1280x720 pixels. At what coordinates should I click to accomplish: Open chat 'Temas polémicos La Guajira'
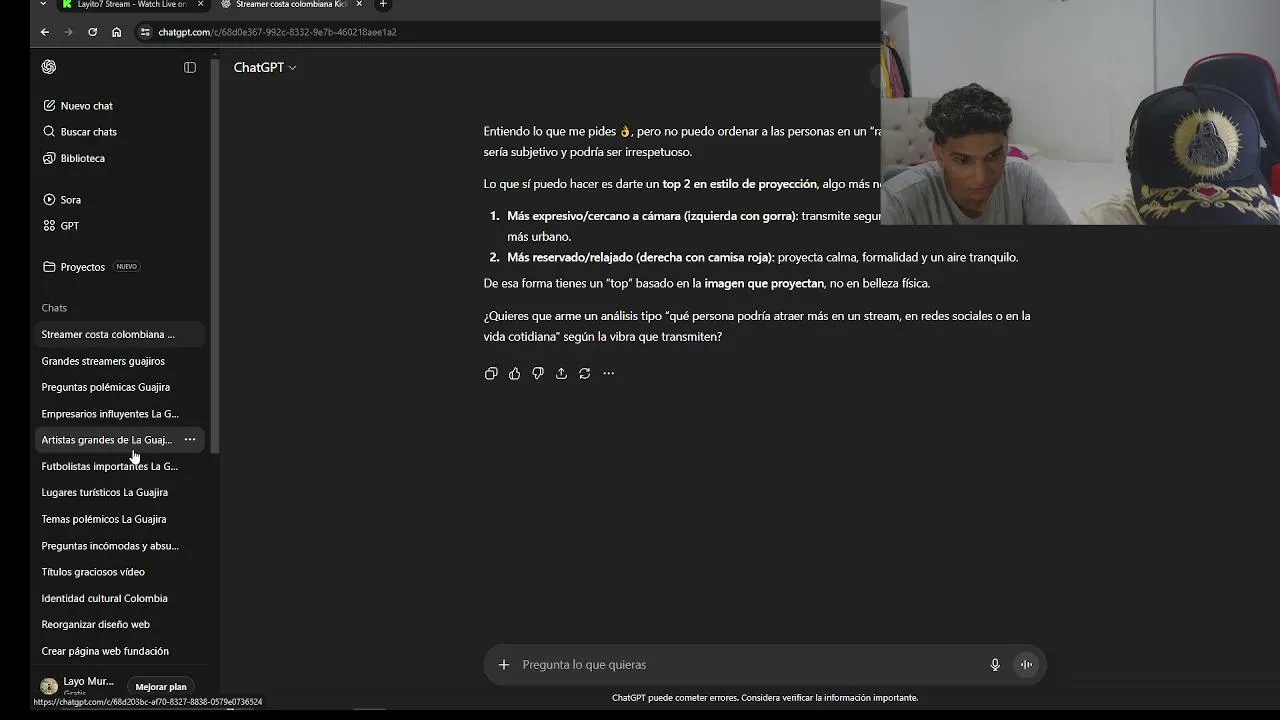pos(120,519)
